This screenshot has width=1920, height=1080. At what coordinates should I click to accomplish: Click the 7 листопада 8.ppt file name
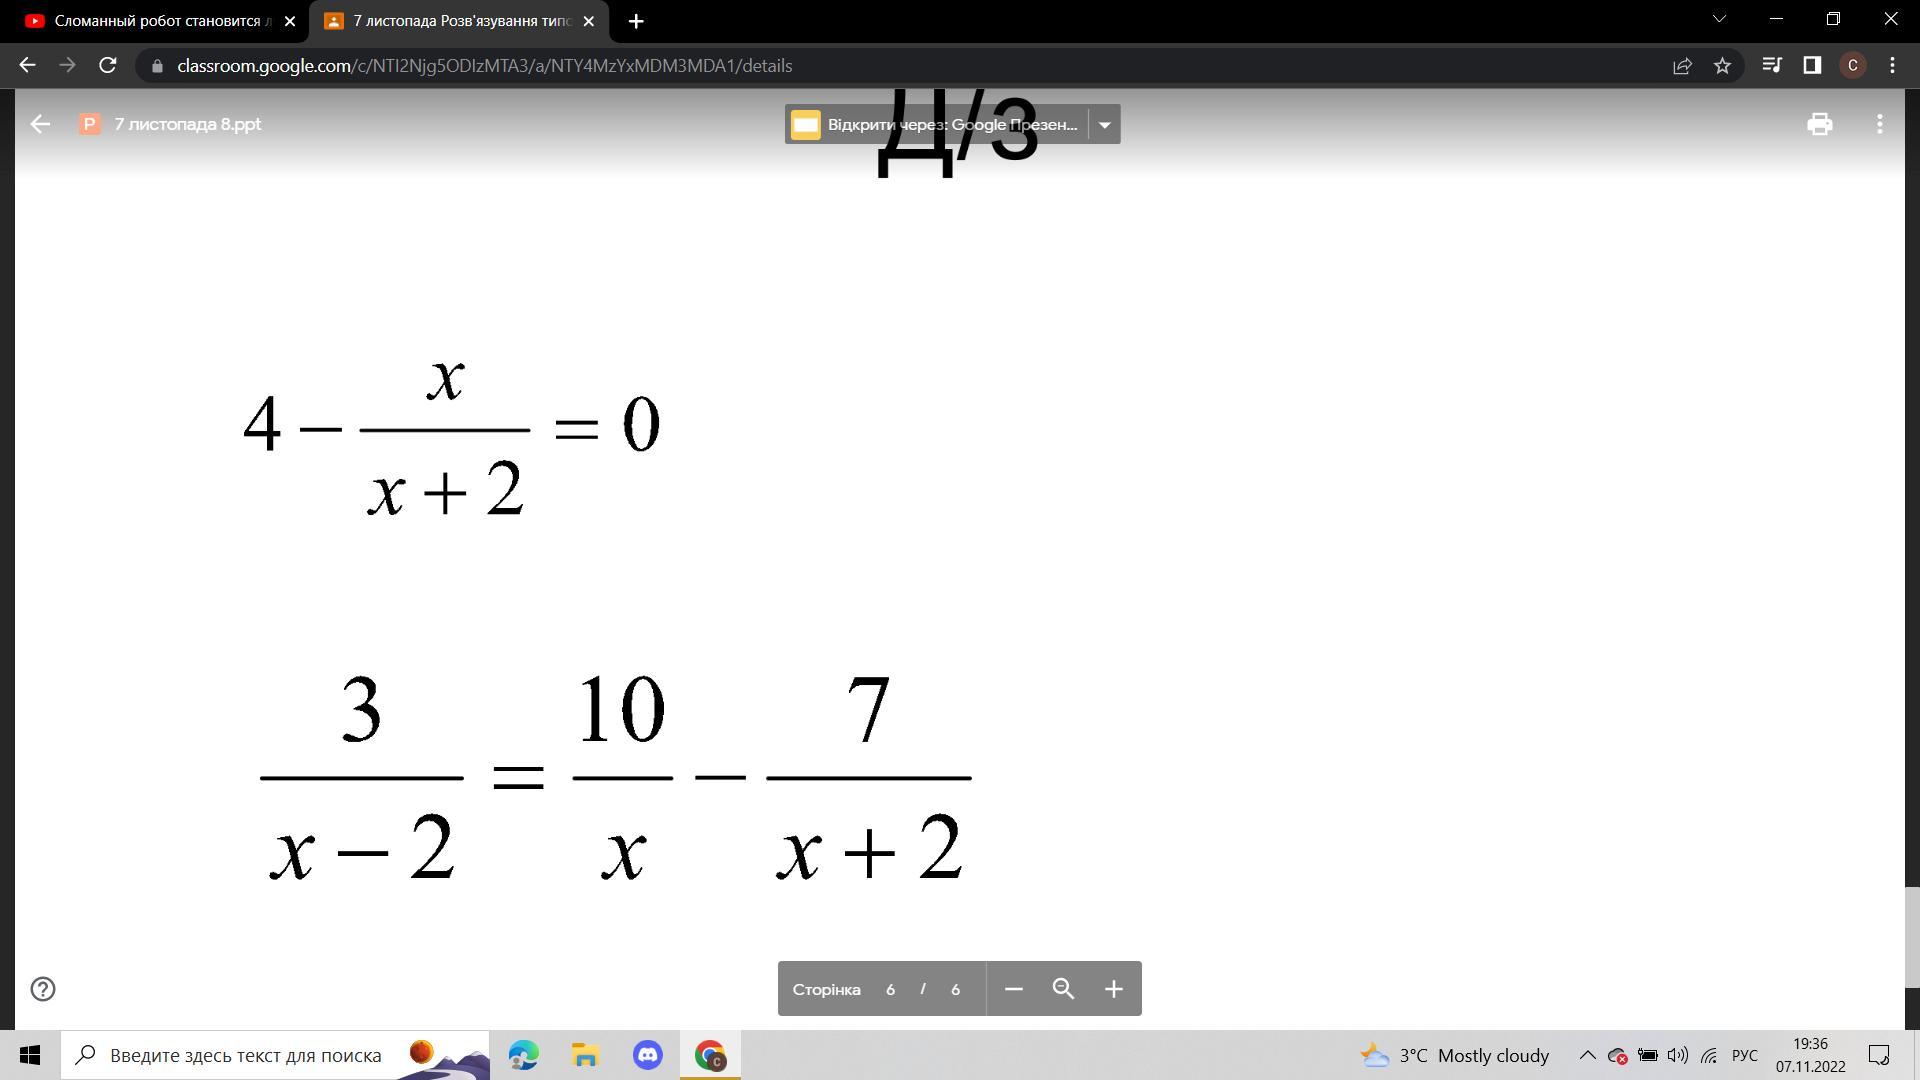188,124
